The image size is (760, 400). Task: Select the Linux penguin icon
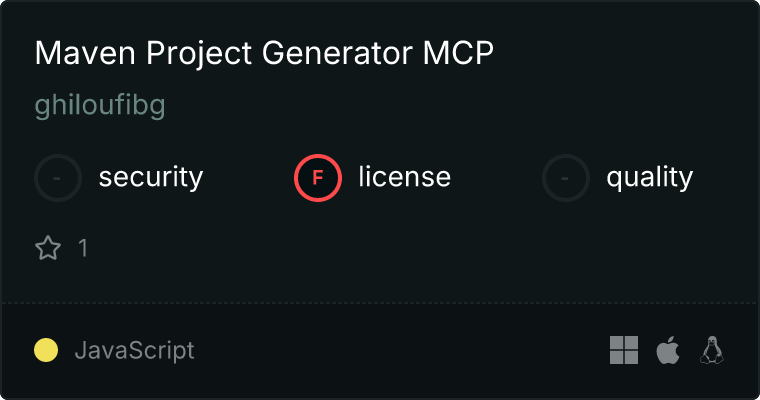(x=712, y=350)
